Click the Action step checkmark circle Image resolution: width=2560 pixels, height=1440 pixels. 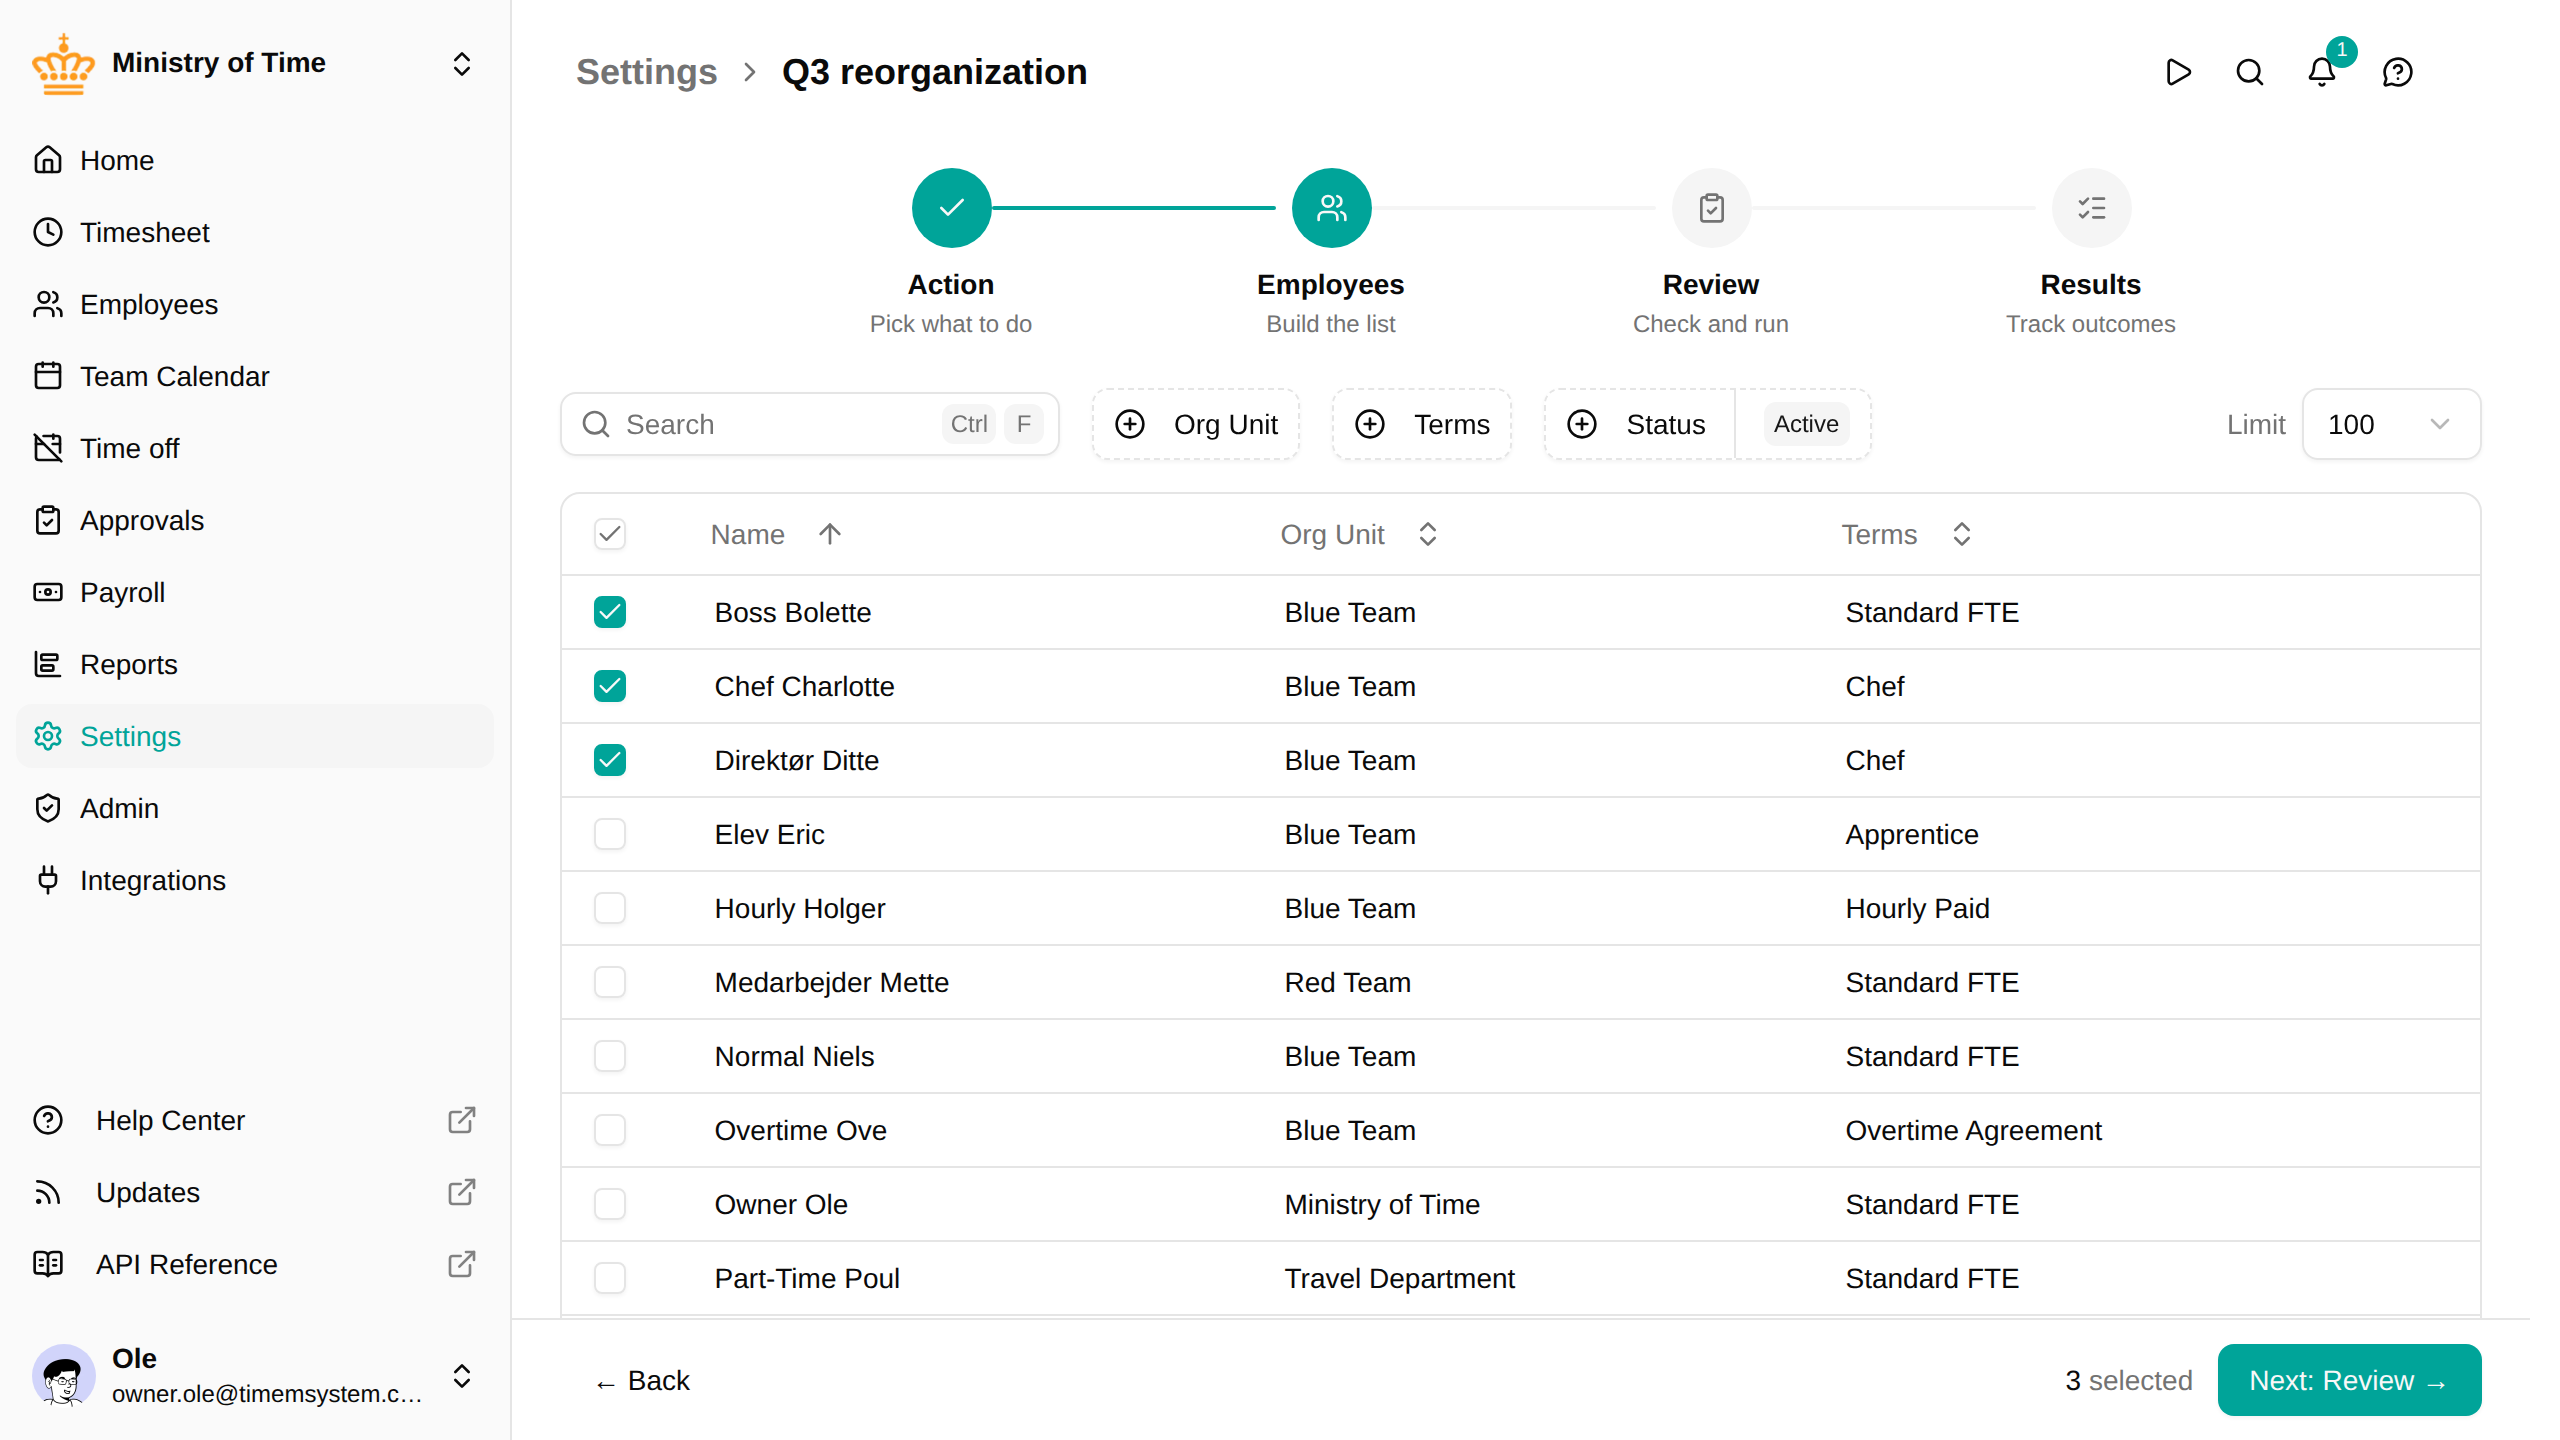(951, 208)
